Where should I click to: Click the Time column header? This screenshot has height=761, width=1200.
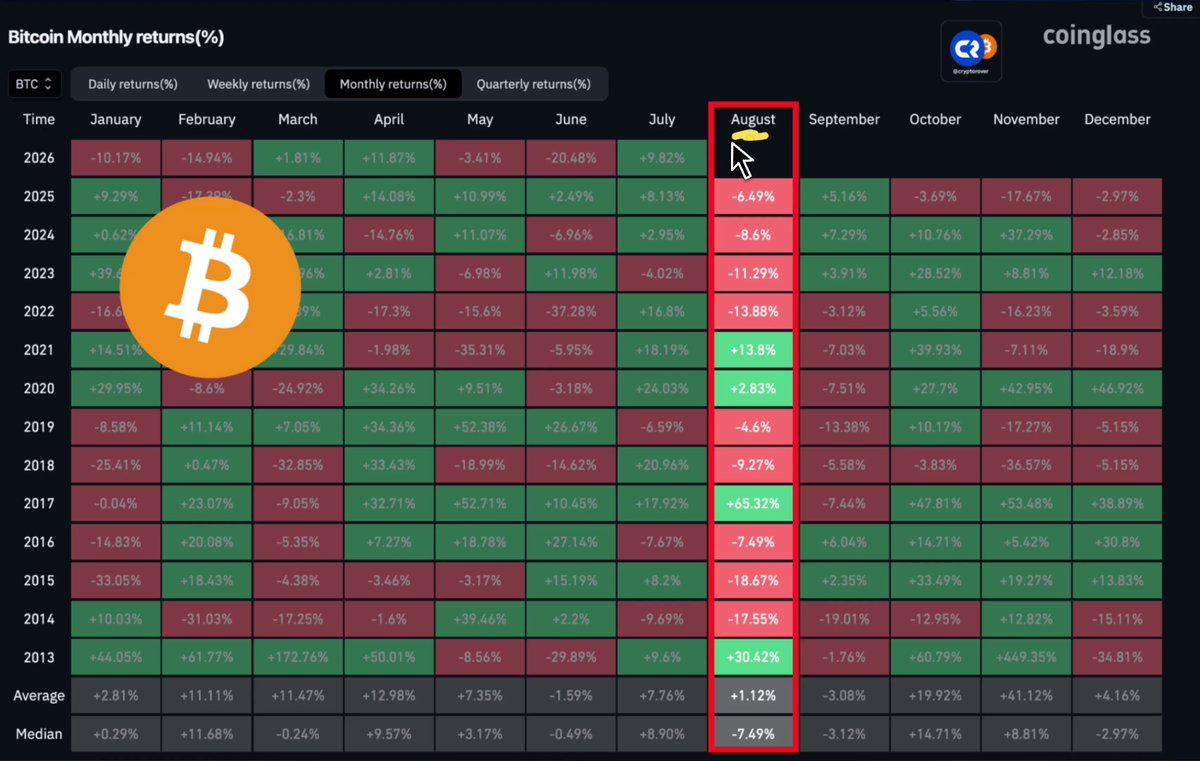[39, 119]
